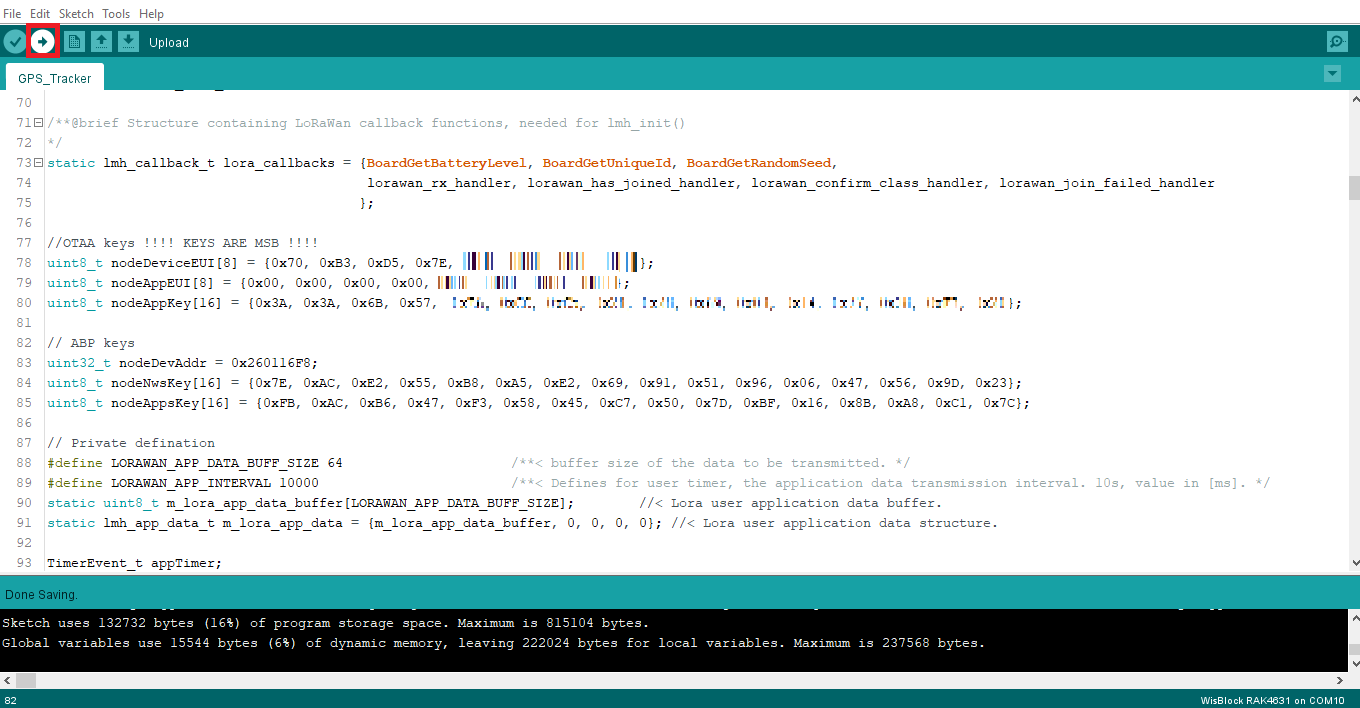1360x708 pixels.
Task: Place cursor on nodeDevAddr line 83
Action: (x=182, y=363)
